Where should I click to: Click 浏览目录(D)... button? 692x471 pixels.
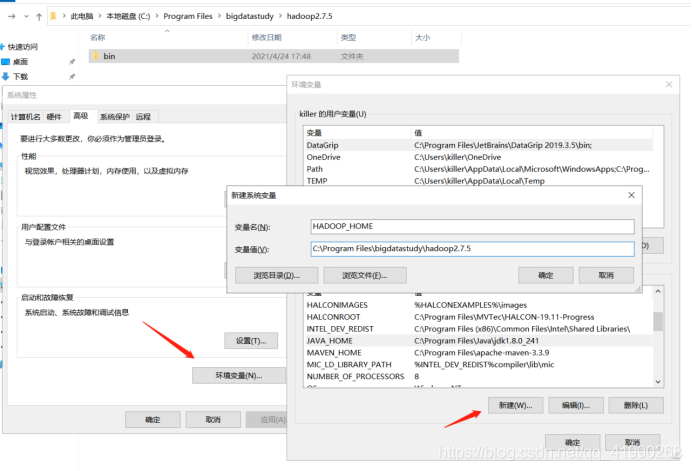tap(277, 275)
